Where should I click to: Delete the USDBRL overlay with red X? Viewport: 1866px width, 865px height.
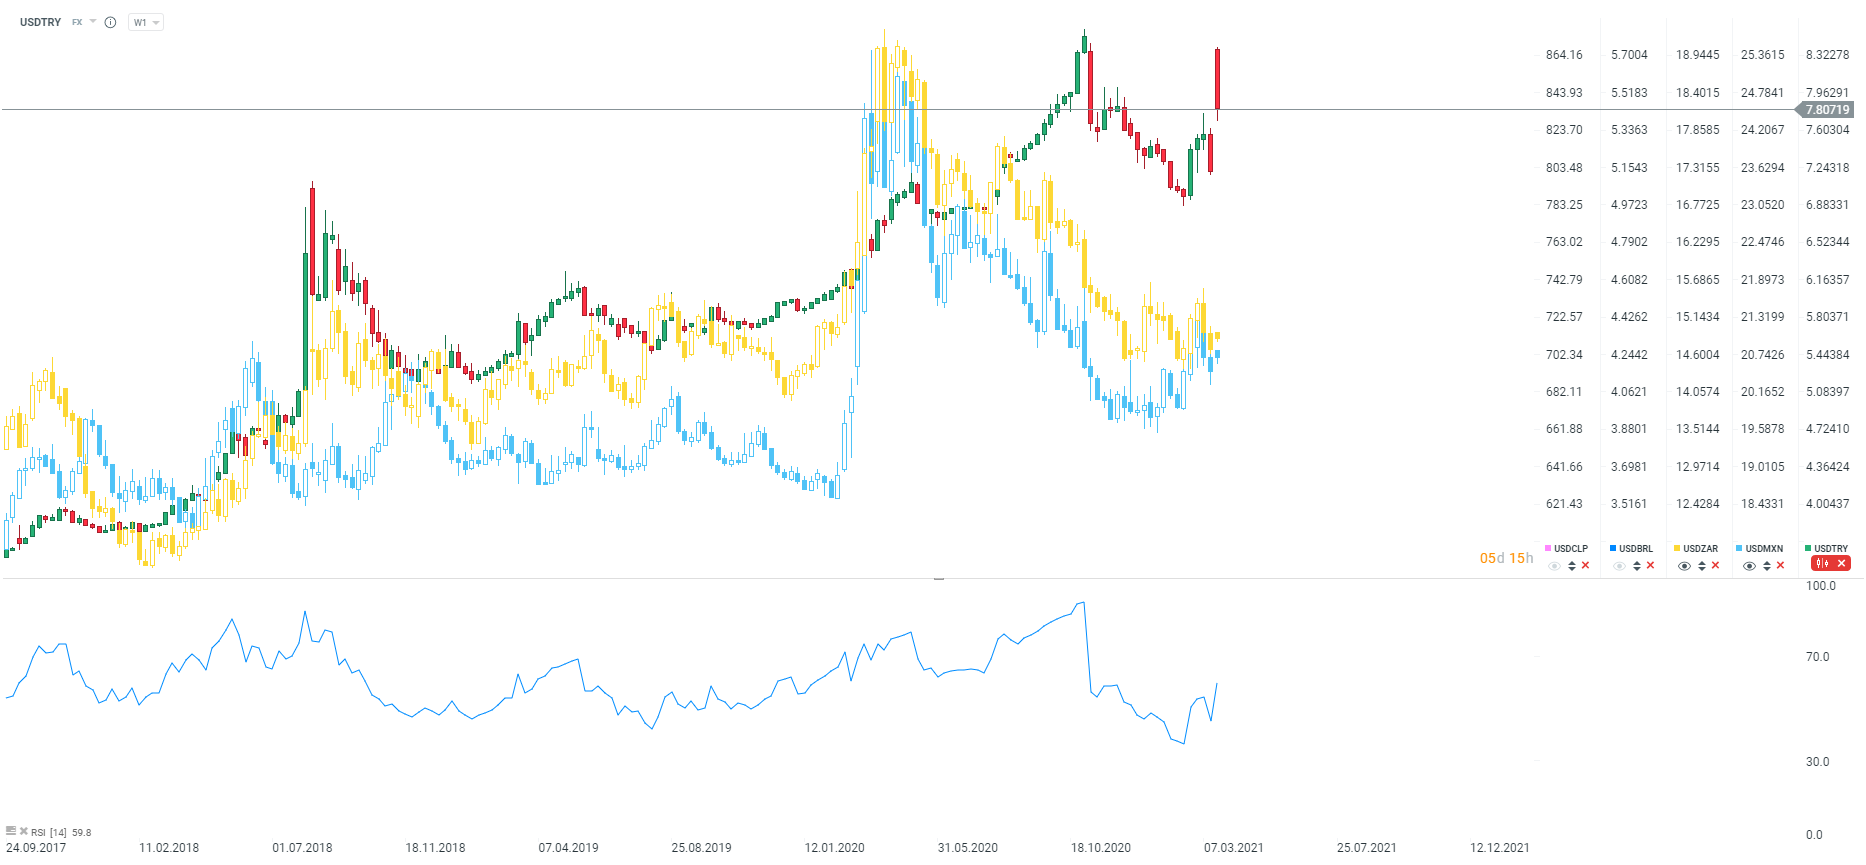click(1650, 566)
